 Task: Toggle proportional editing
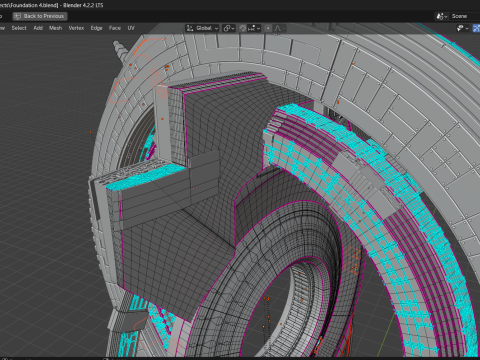[x=268, y=28]
